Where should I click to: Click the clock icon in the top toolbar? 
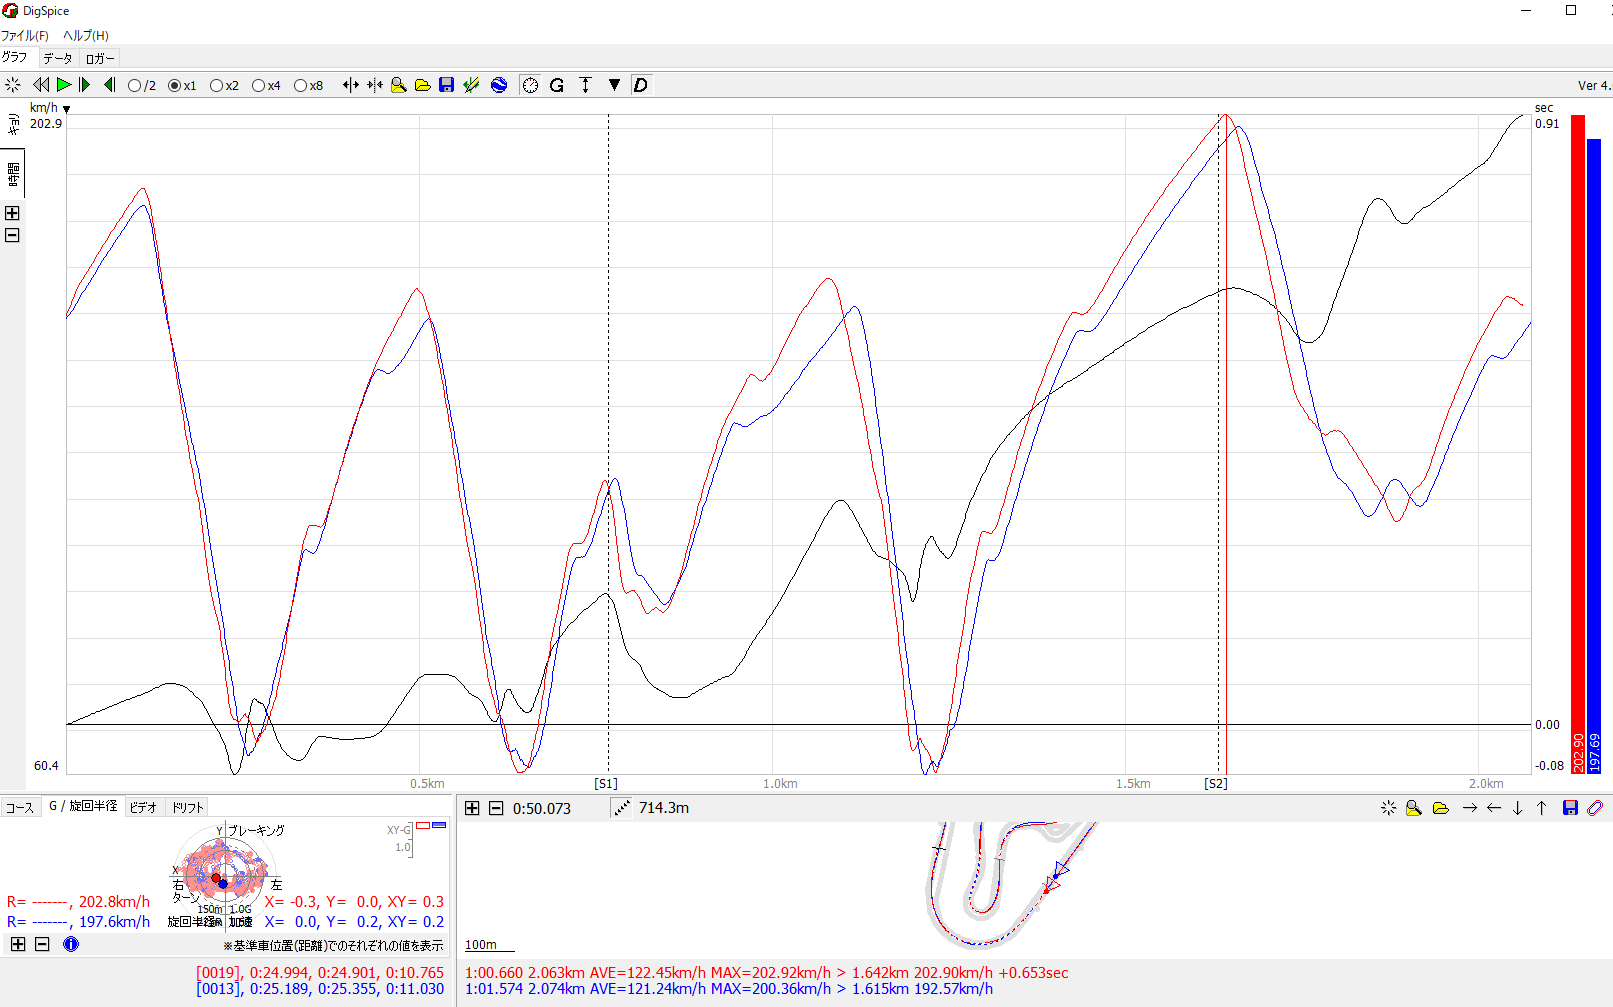coord(530,85)
